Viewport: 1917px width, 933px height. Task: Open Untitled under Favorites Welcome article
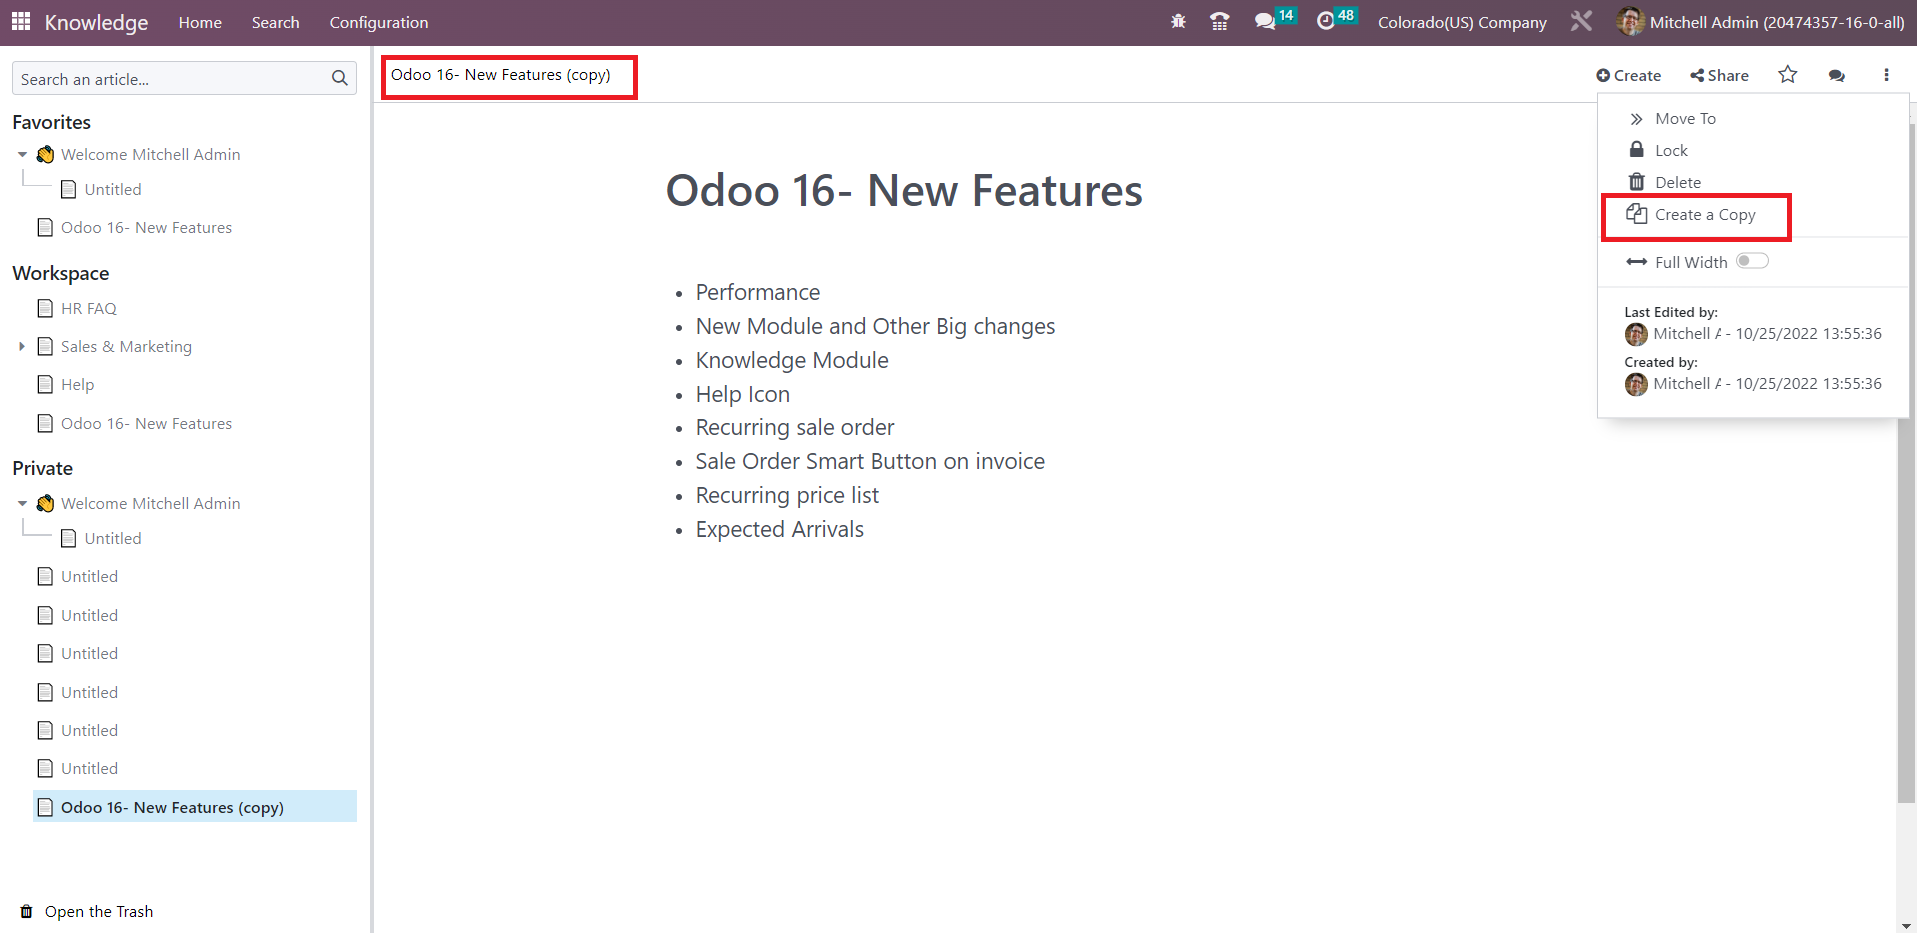click(113, 189)
